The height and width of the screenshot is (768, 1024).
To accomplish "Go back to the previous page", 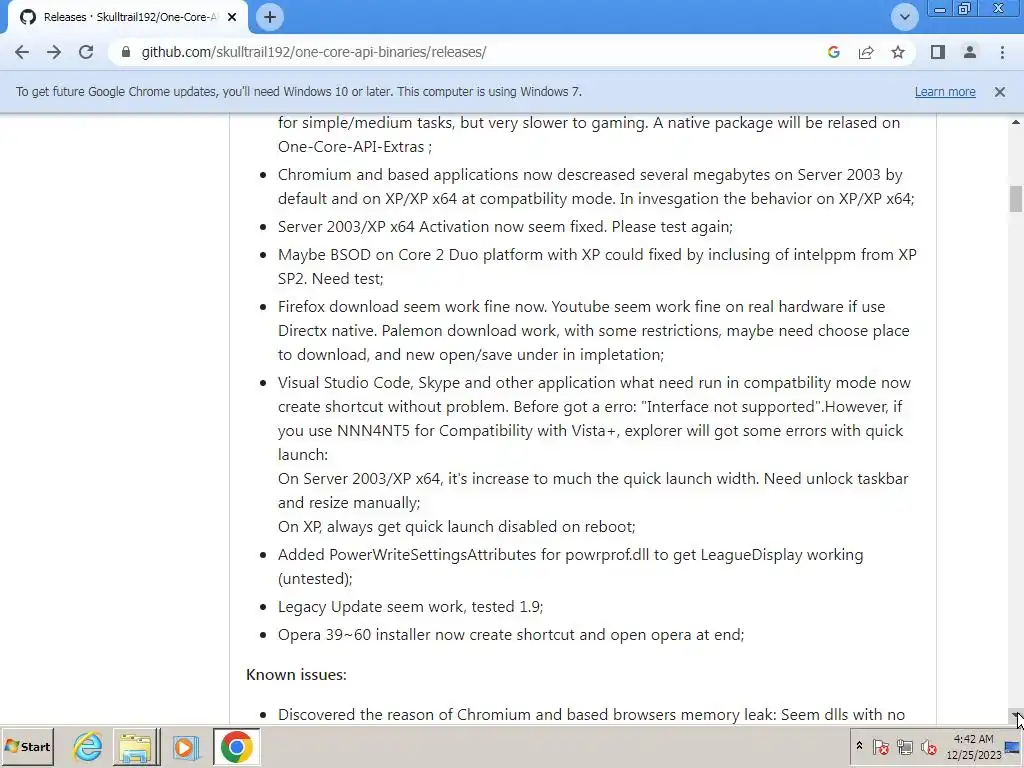I will coord(22,52).
